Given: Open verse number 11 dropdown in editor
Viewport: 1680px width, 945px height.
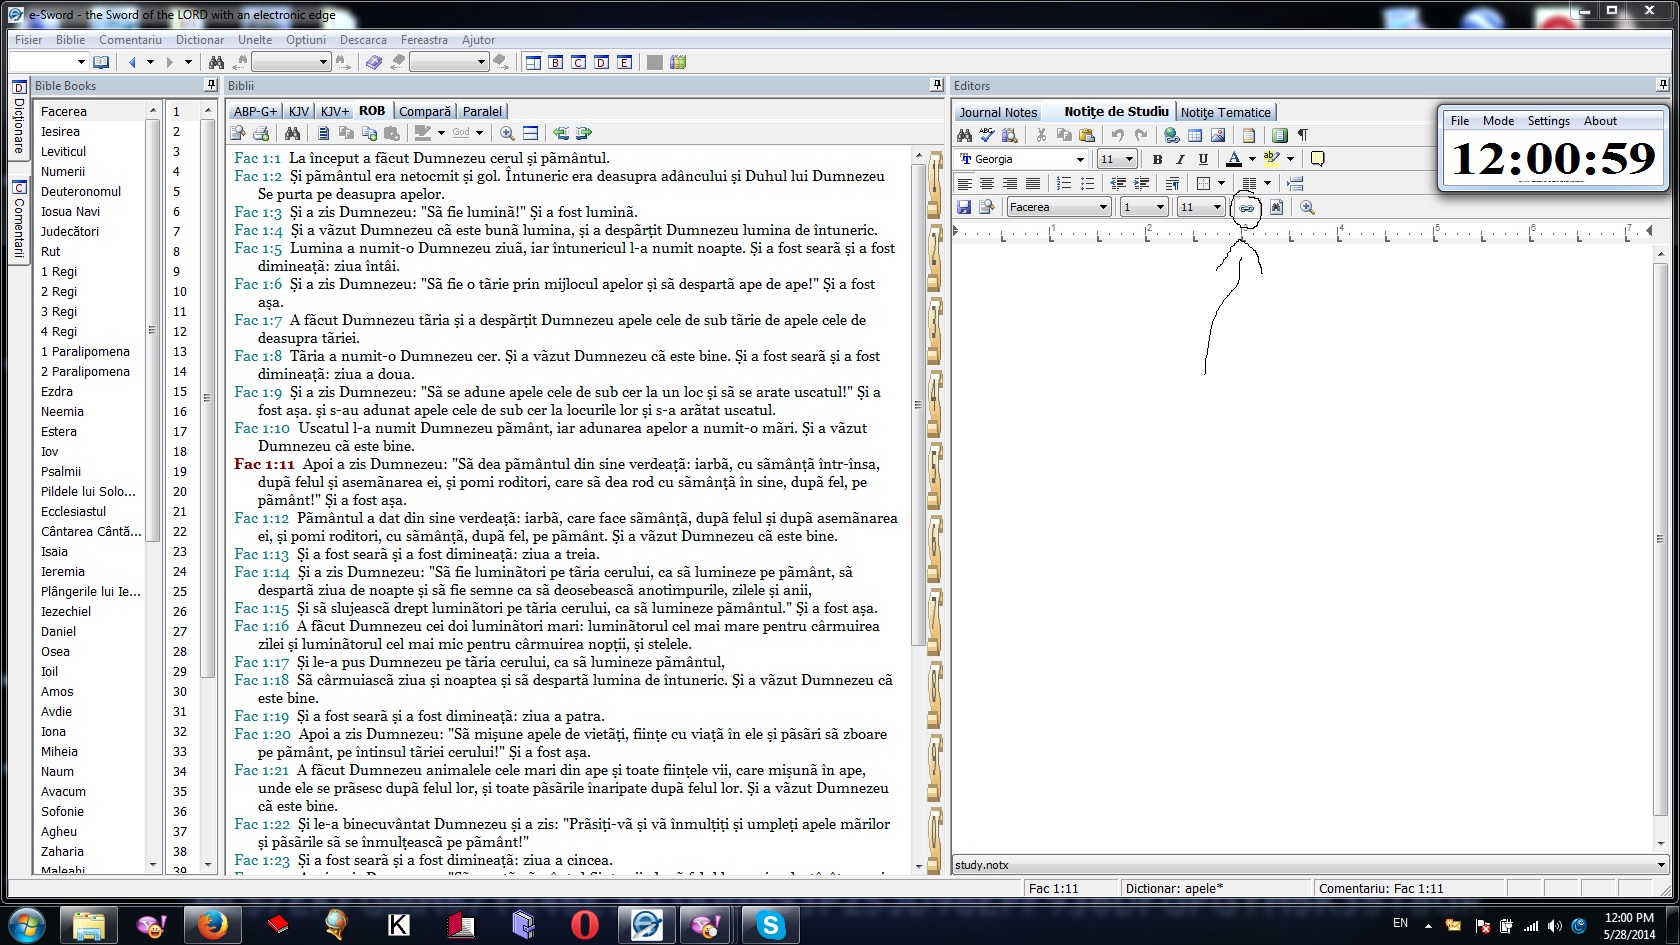Looking at the screenshot, I should (1217, 207).
